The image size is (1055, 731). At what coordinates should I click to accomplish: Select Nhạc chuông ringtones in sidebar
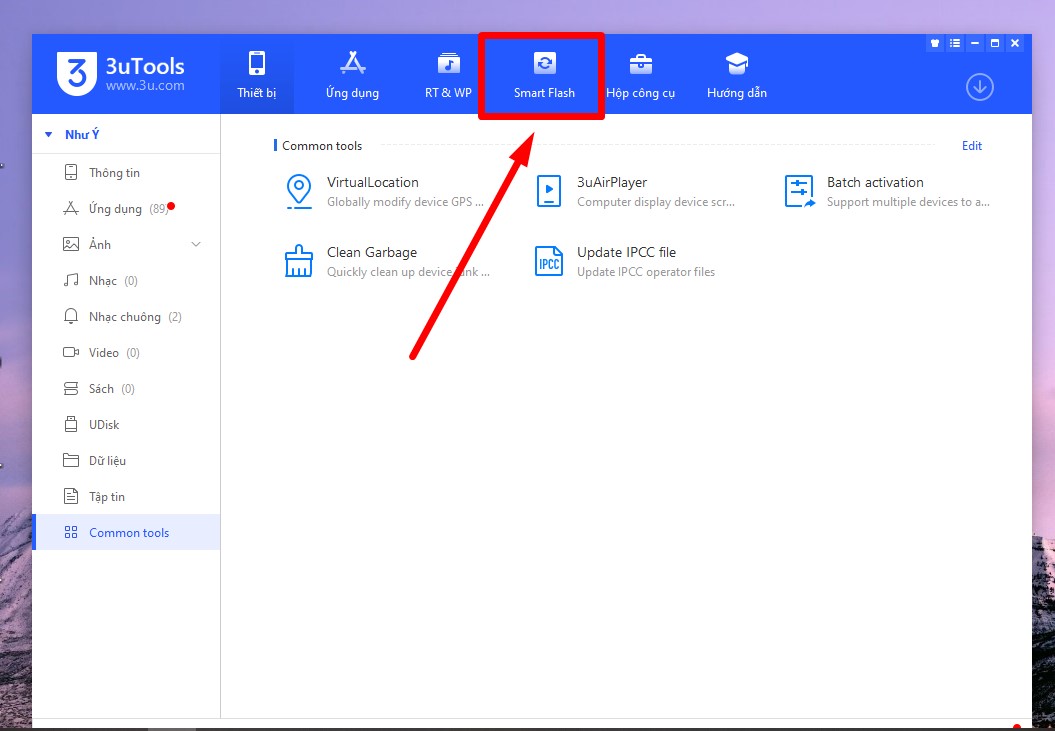124,317
